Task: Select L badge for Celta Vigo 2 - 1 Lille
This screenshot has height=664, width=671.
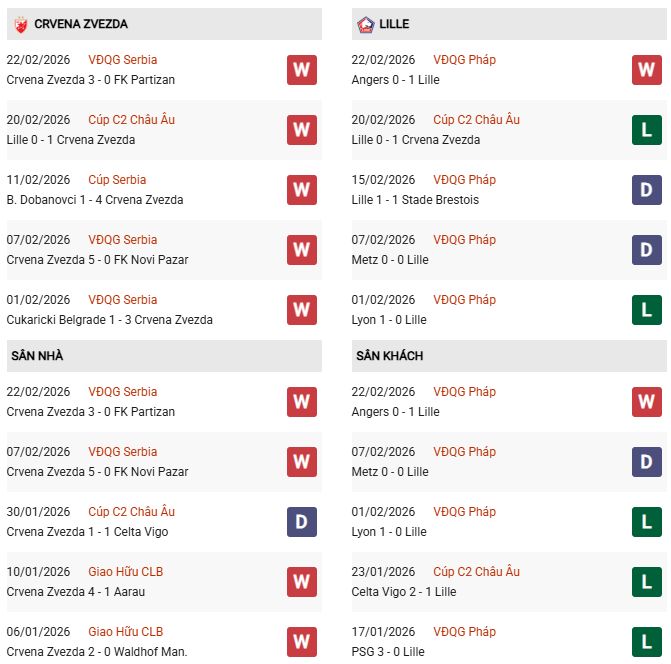Action: point(647,582)
